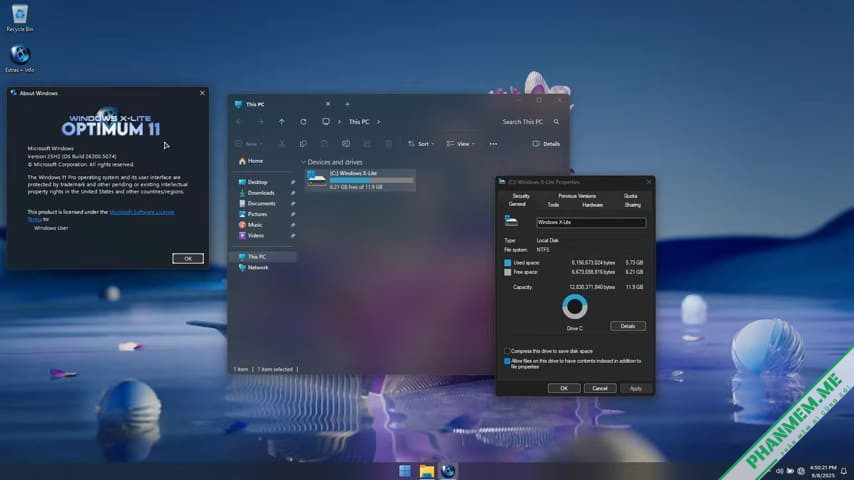This screenshot has height=480, width=854.
Task: Click the blue orb taskbar icon
Action: tap(448, 471)
